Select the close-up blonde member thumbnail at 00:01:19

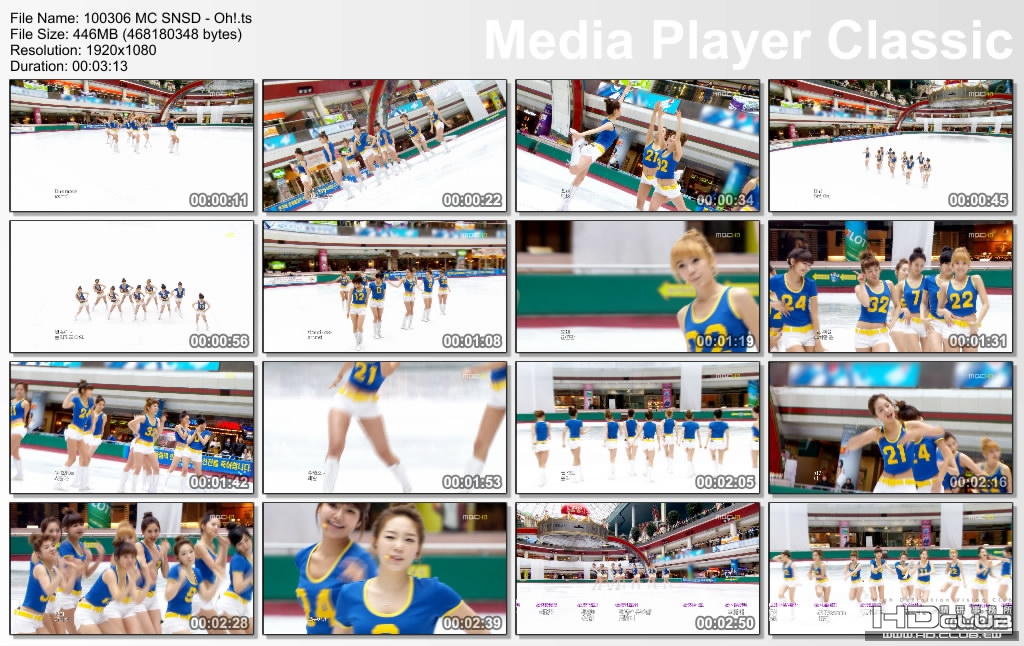[x=637, y=288]
